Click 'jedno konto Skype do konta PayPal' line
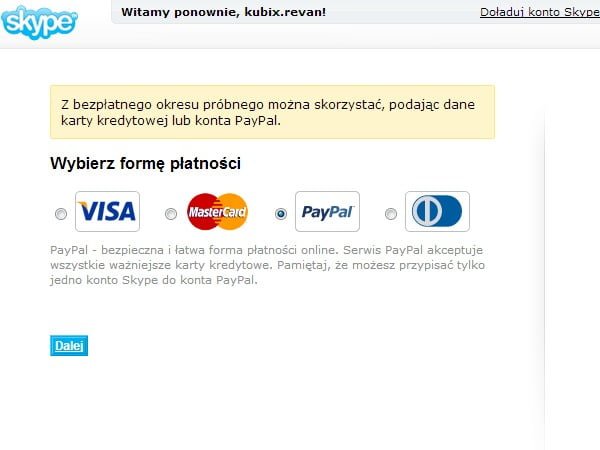 point(154,280)
